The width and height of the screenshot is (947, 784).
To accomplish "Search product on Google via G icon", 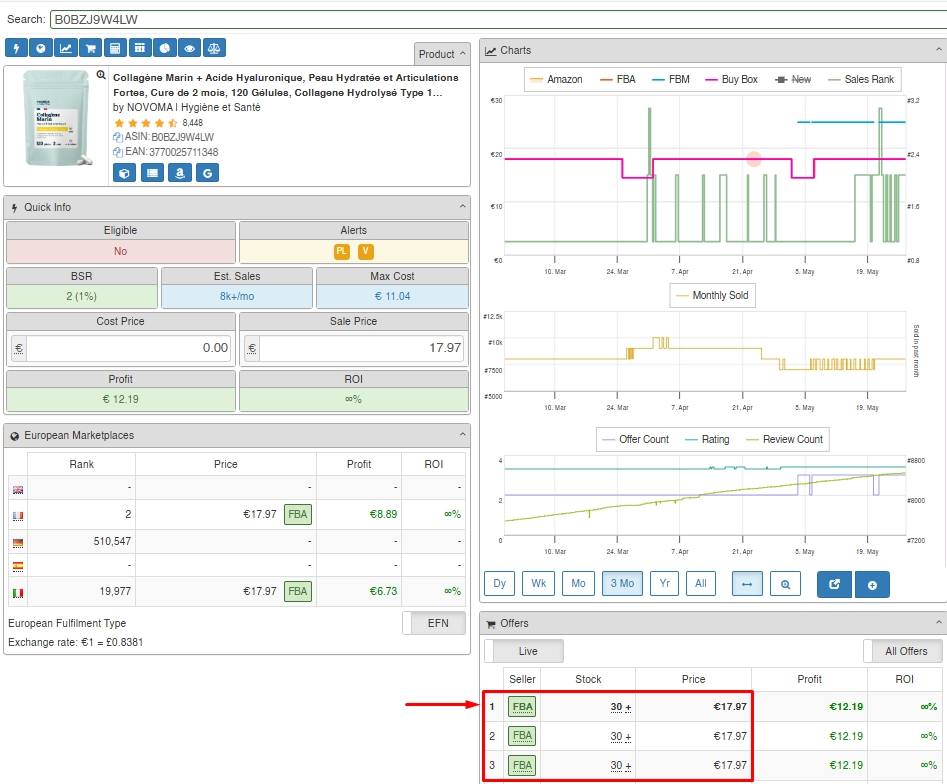I will pyautogui.click(x=207, y=173).
